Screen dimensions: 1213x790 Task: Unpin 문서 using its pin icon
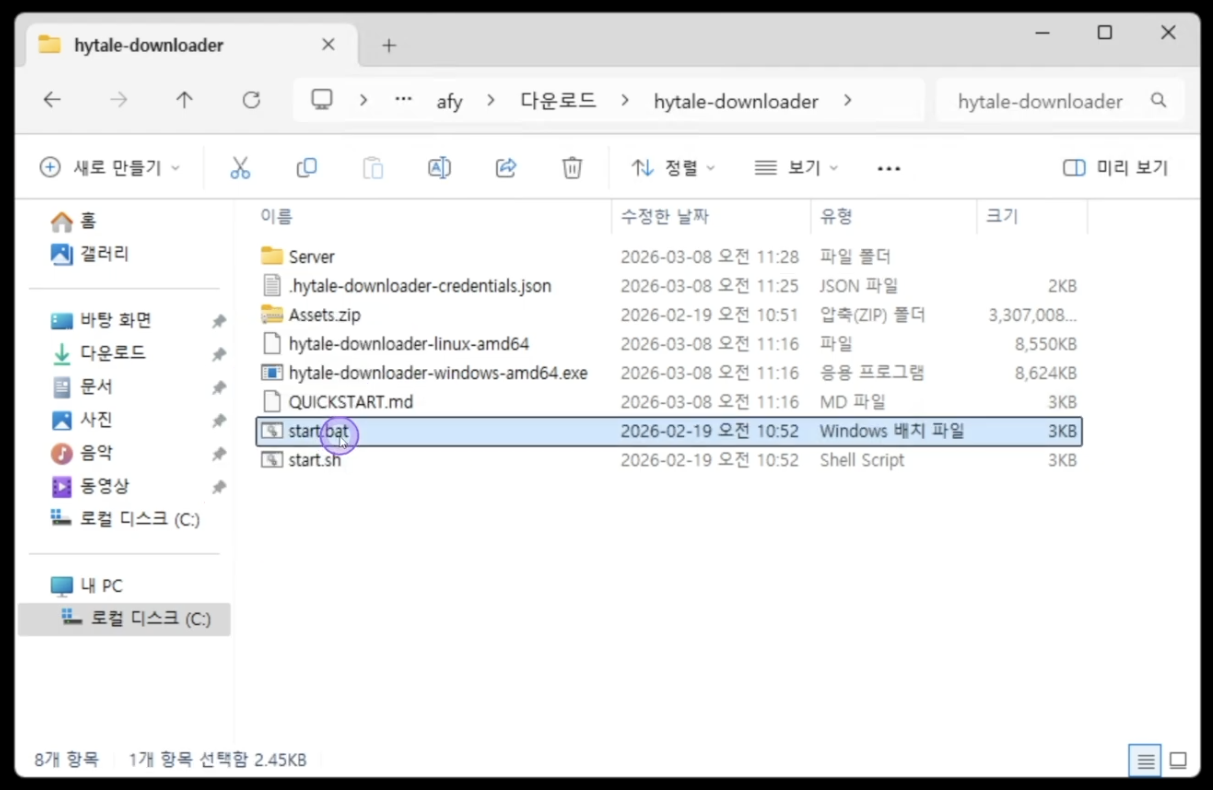(218, 387)
